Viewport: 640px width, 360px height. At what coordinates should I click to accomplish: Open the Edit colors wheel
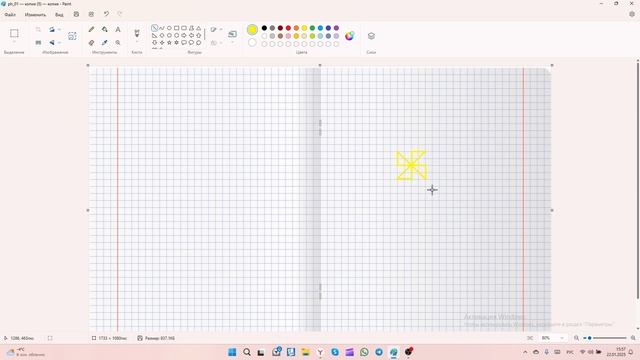(x=349, y=36)
